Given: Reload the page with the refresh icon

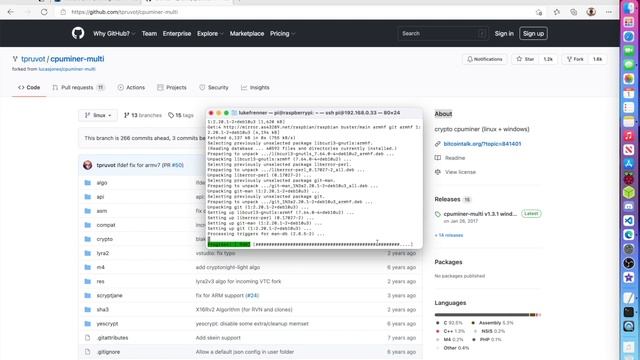Looking at the screenshot, I should 44,12.
